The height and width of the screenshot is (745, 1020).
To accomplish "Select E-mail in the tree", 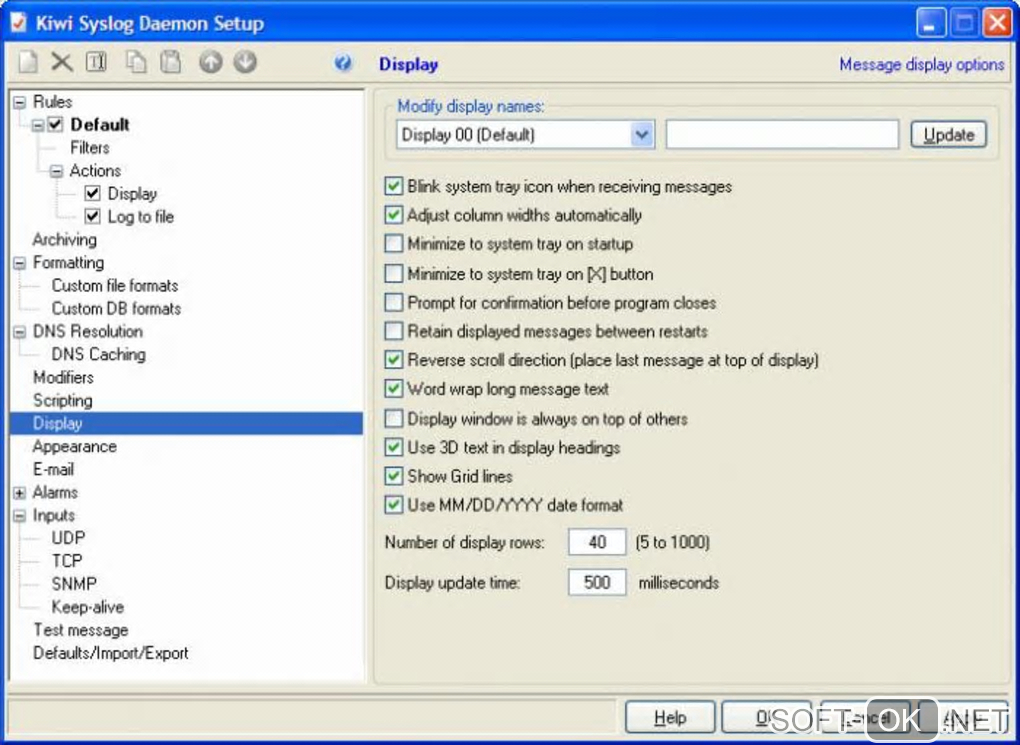I will (x=53, y=469).
